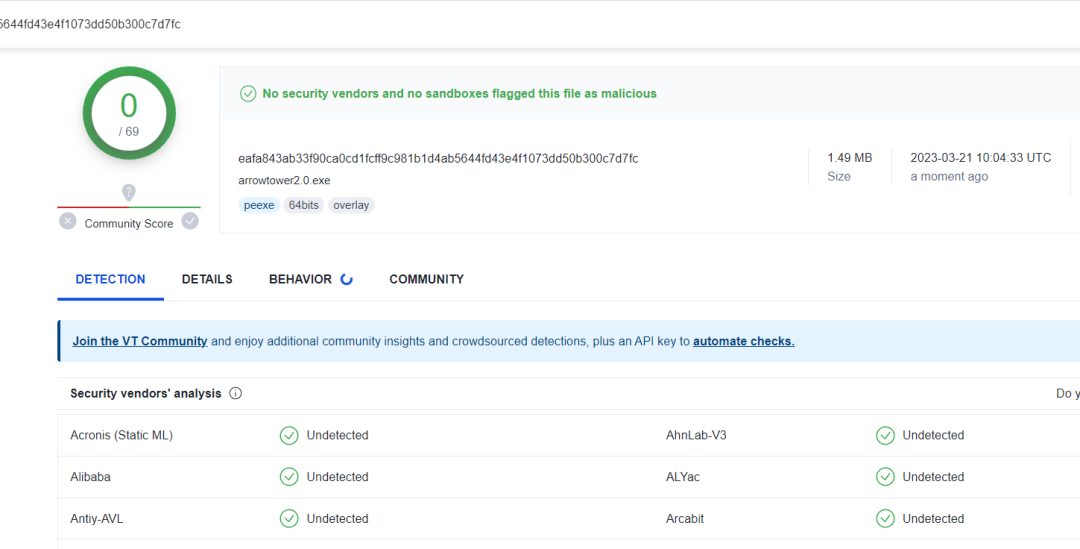Click the green check icon in the no-detection banner
Viewport: 1080px width, 549px height.
pyautogui.click(x=248, y=93)
